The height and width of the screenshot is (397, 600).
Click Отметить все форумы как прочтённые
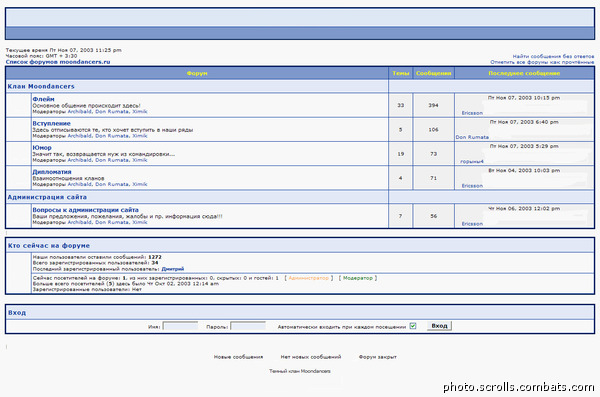(542, 62)
